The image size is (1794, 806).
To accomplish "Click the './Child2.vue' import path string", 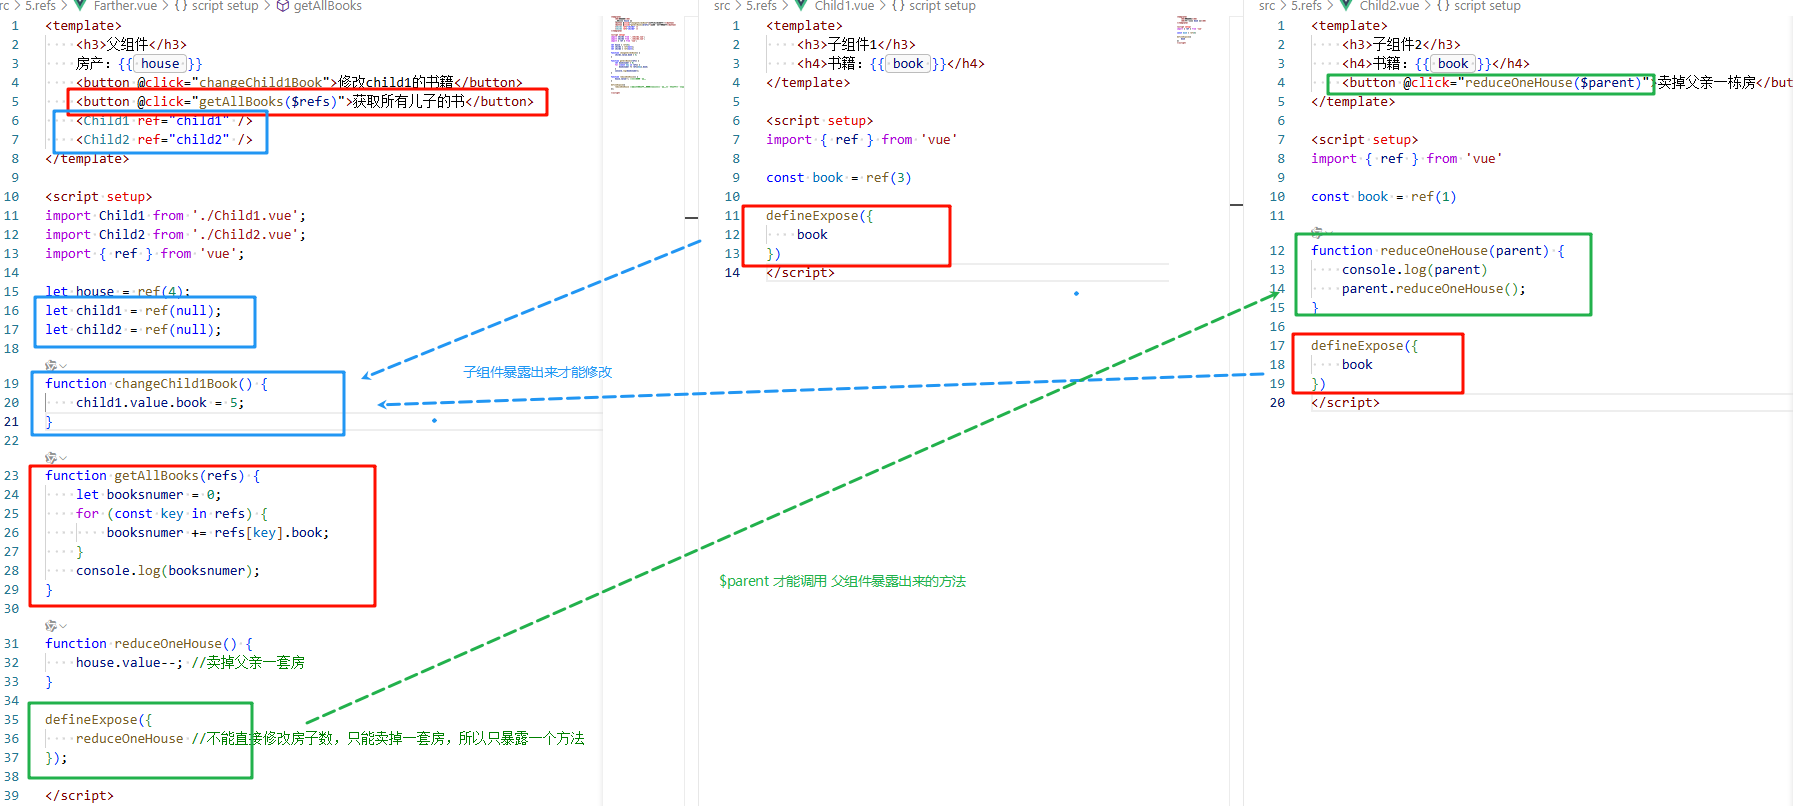I will (245, 235).
